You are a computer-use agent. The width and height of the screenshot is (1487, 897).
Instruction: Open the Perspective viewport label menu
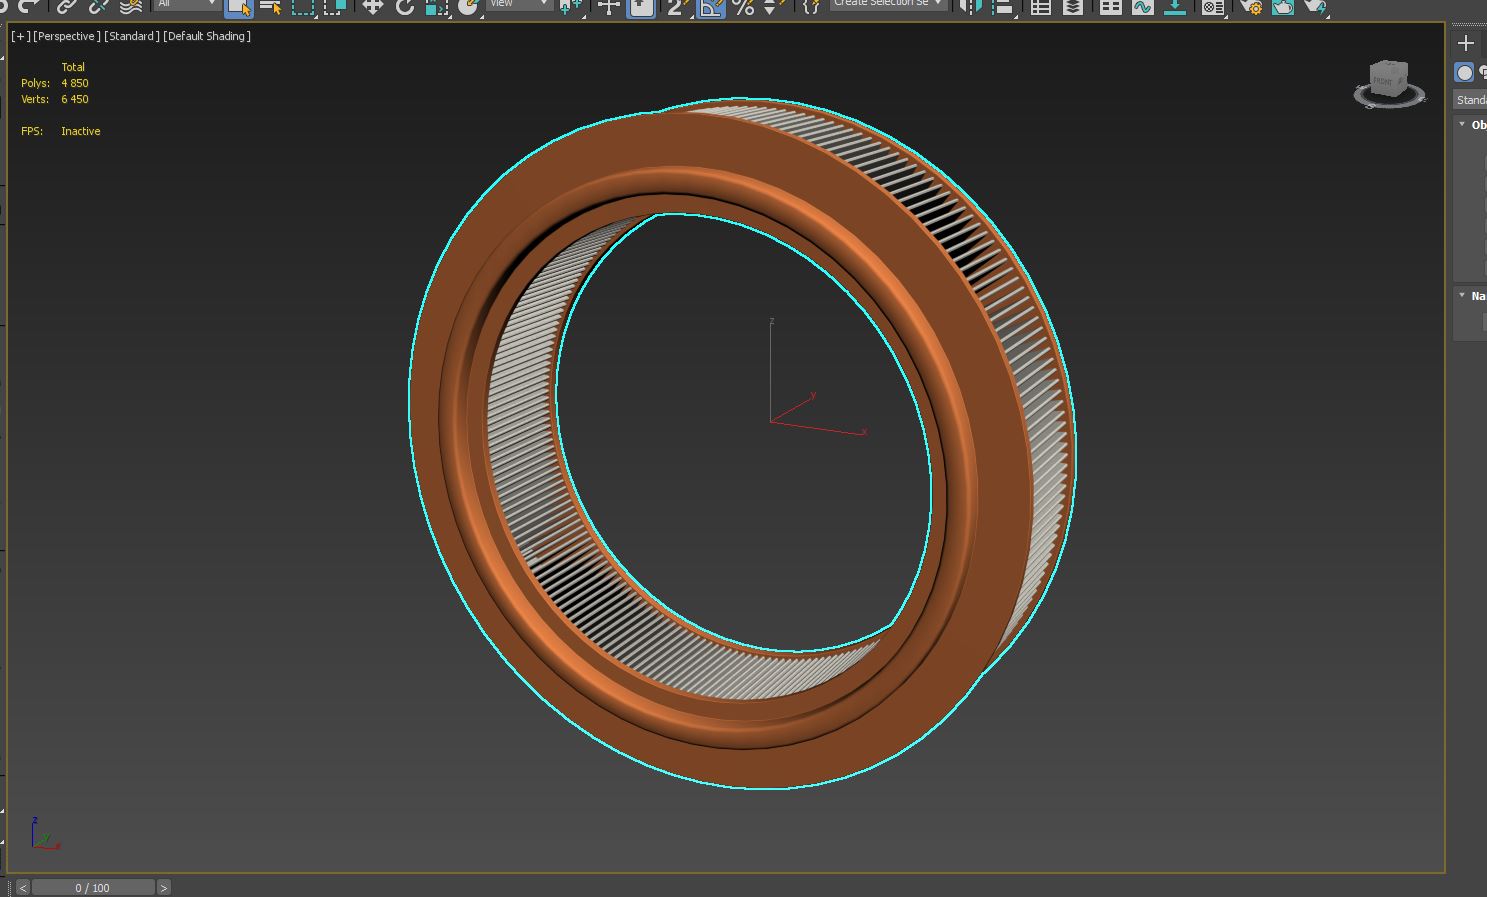(x=66, y=36)
